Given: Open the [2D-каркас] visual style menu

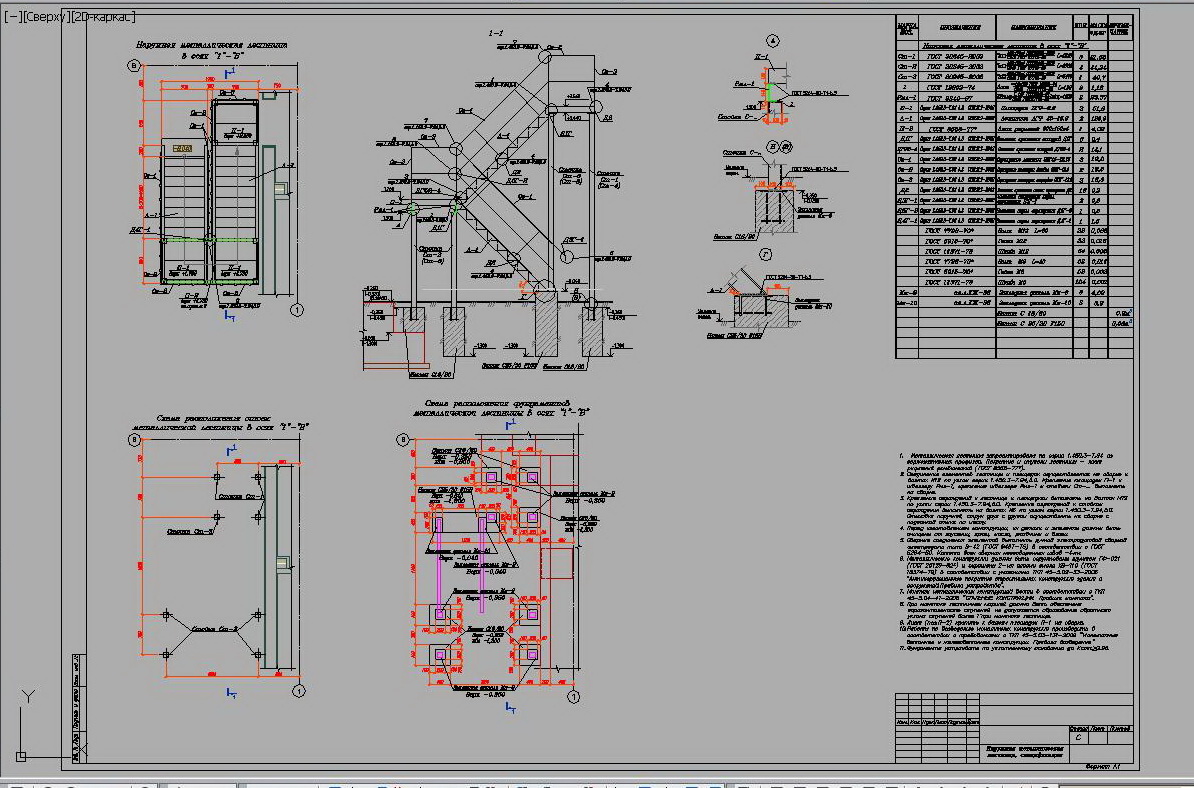Looking at the screenshot, I should (104, 18).
